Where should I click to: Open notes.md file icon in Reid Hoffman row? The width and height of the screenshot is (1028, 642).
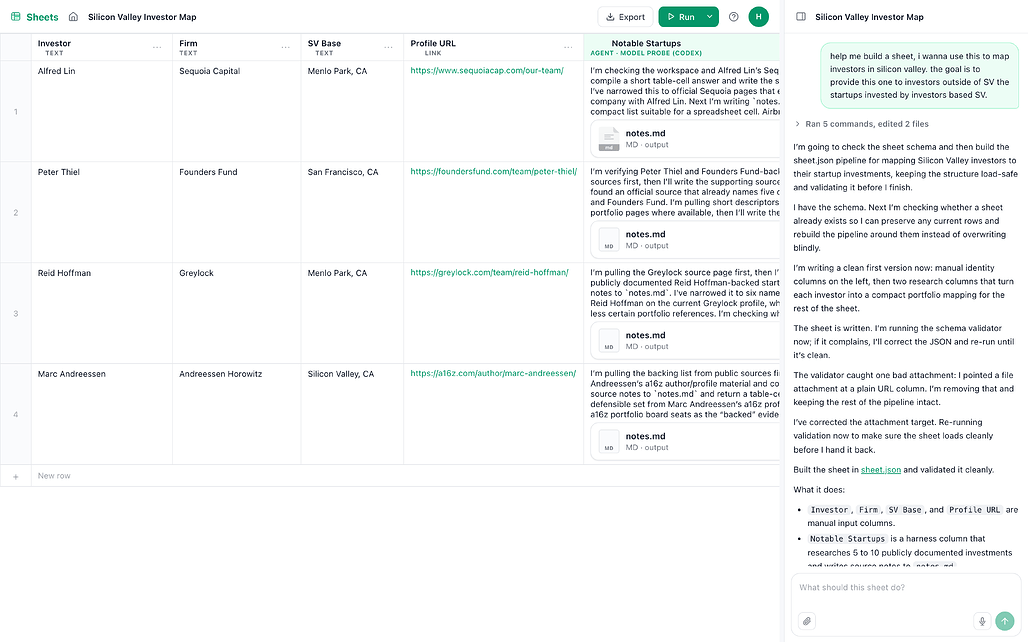tap(608, 340)
